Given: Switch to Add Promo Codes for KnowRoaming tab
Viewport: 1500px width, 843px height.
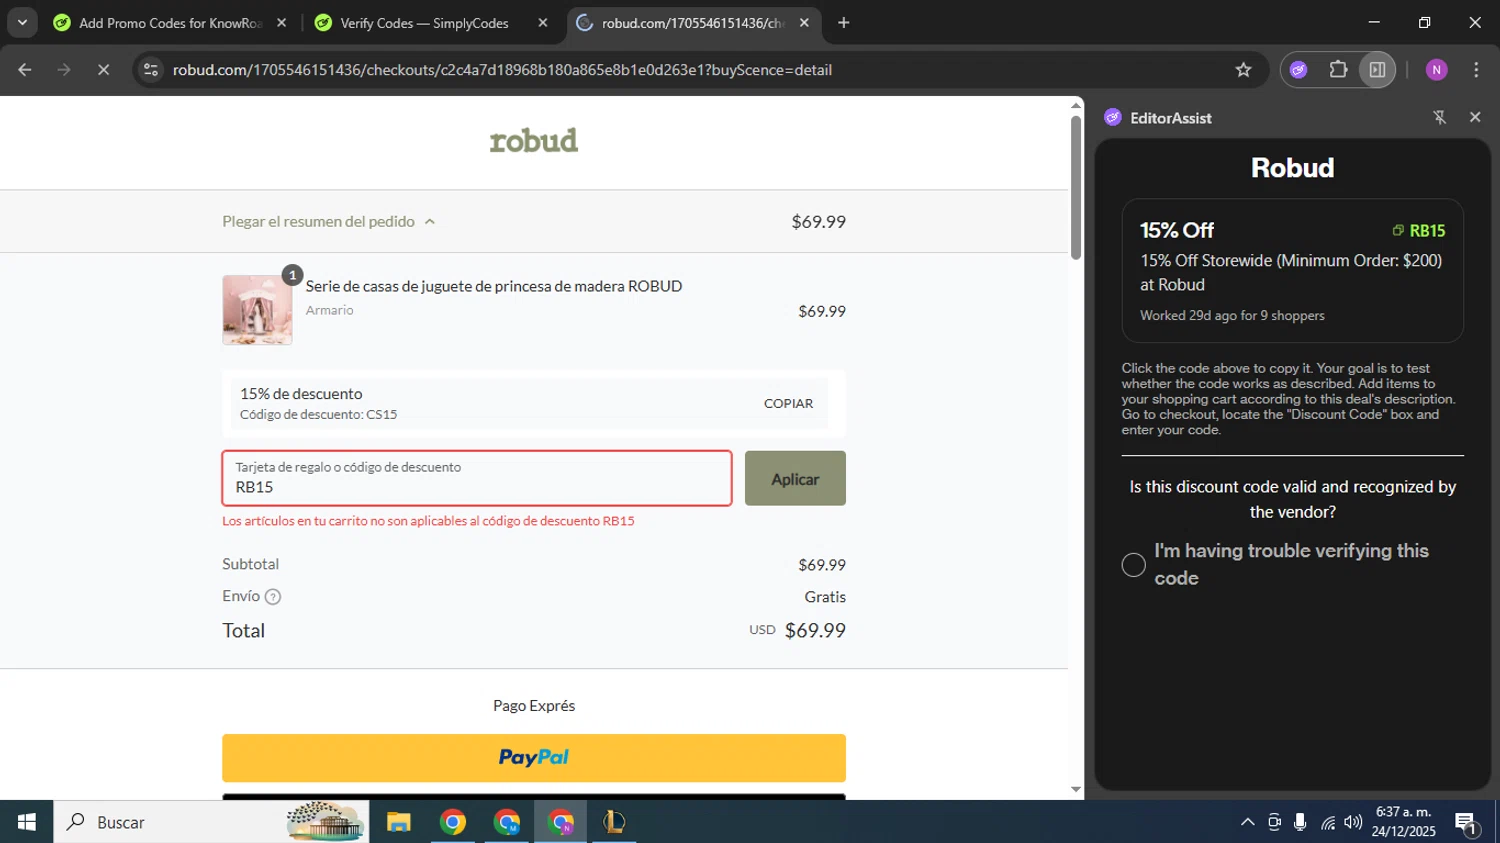Looking at the screenshot, I should click(x=171, y=23).
